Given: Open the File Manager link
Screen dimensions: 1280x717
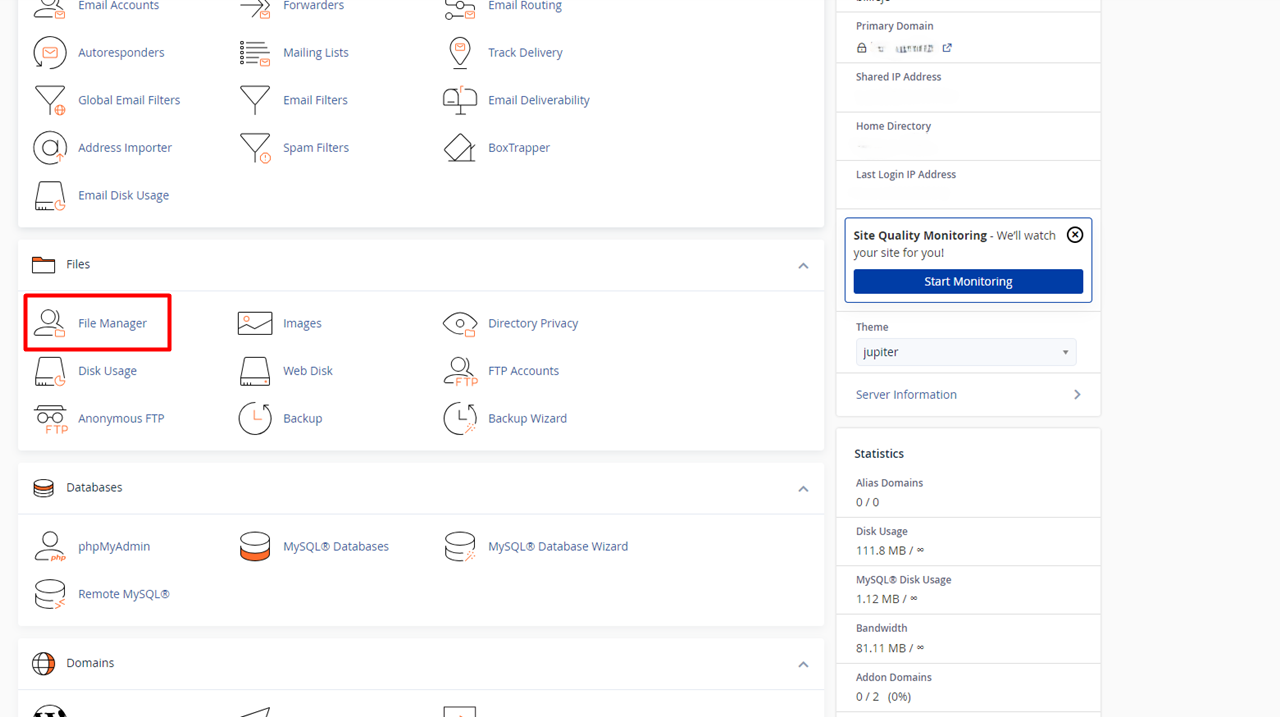Looking at the screenshot, I should [x=112, y=323].
